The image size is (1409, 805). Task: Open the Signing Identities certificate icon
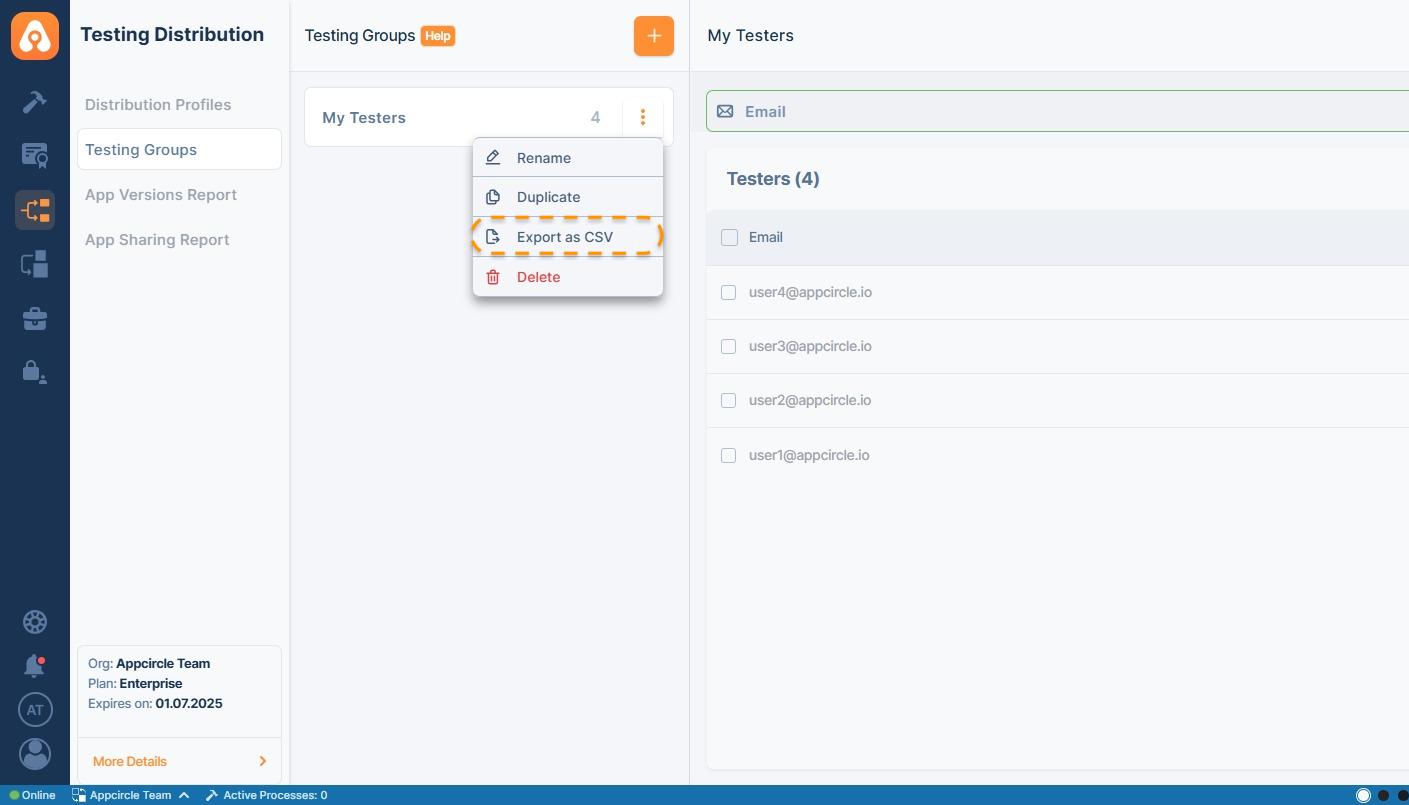[x=35, y=155]
